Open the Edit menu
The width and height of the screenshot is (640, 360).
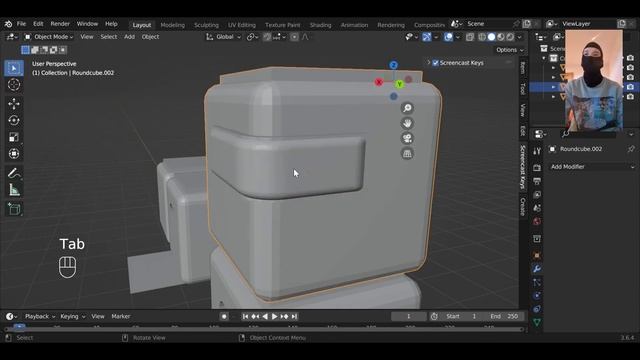(38, 24)
